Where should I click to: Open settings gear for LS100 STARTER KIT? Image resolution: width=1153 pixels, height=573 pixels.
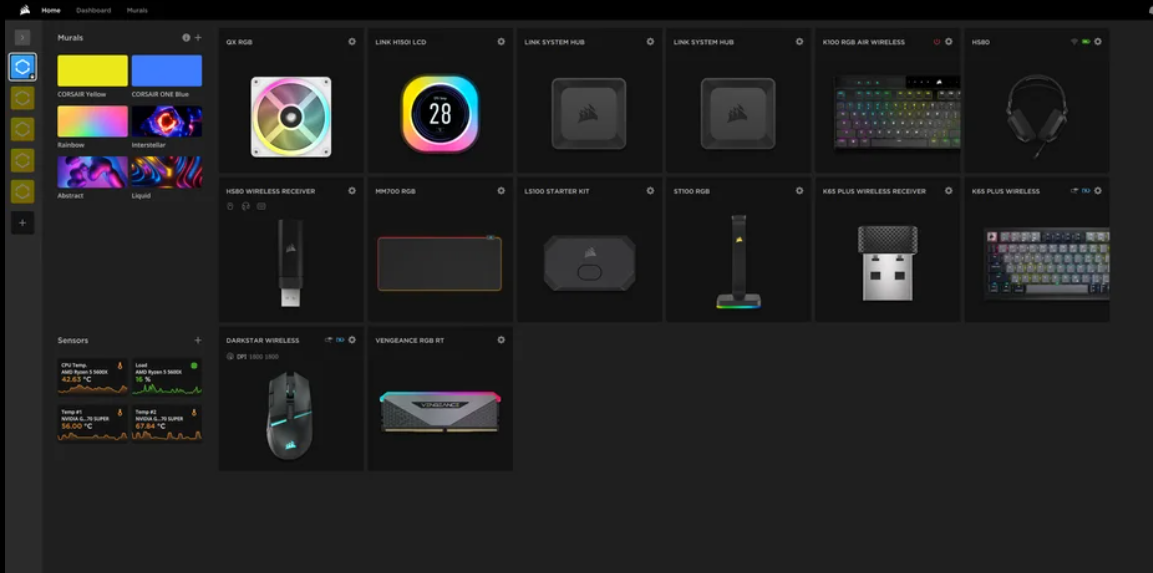coord(651,191)
